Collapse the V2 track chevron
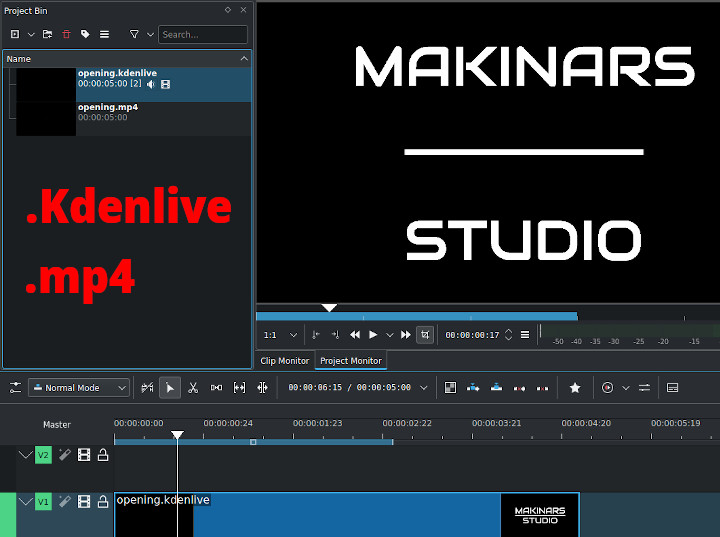720x537 pixels. pos(25,455)
